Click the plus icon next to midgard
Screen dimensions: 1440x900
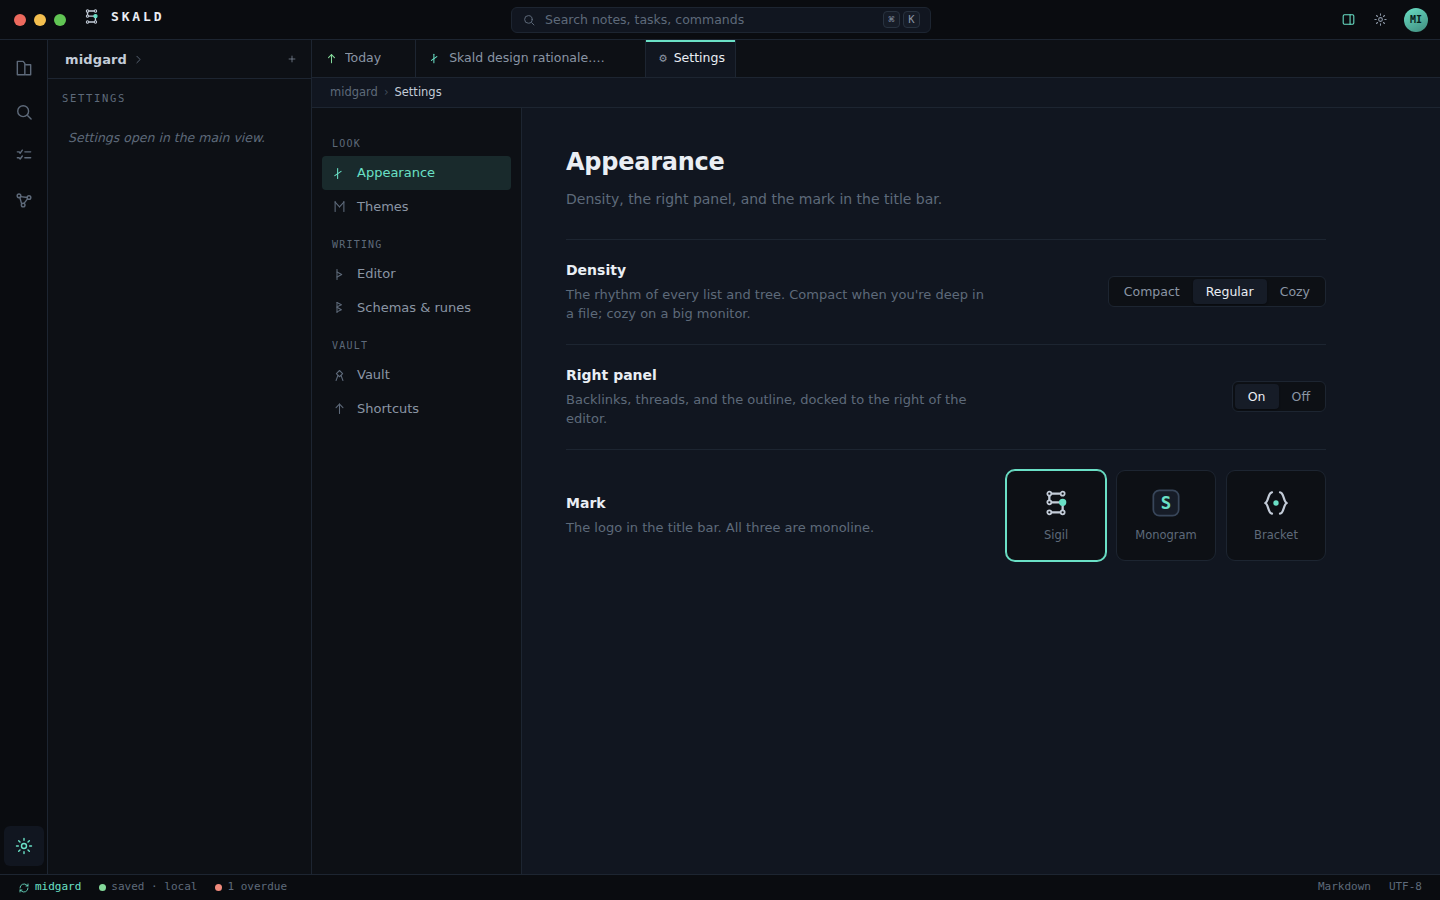pos(292,59)
